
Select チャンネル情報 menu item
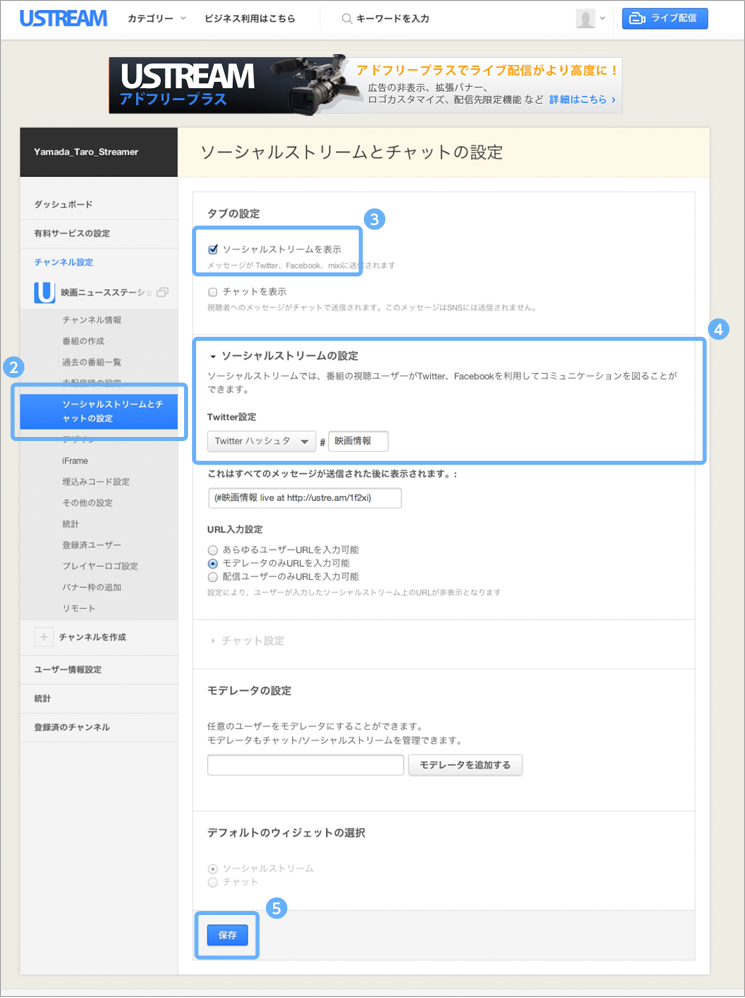click(x=92, y=320)
